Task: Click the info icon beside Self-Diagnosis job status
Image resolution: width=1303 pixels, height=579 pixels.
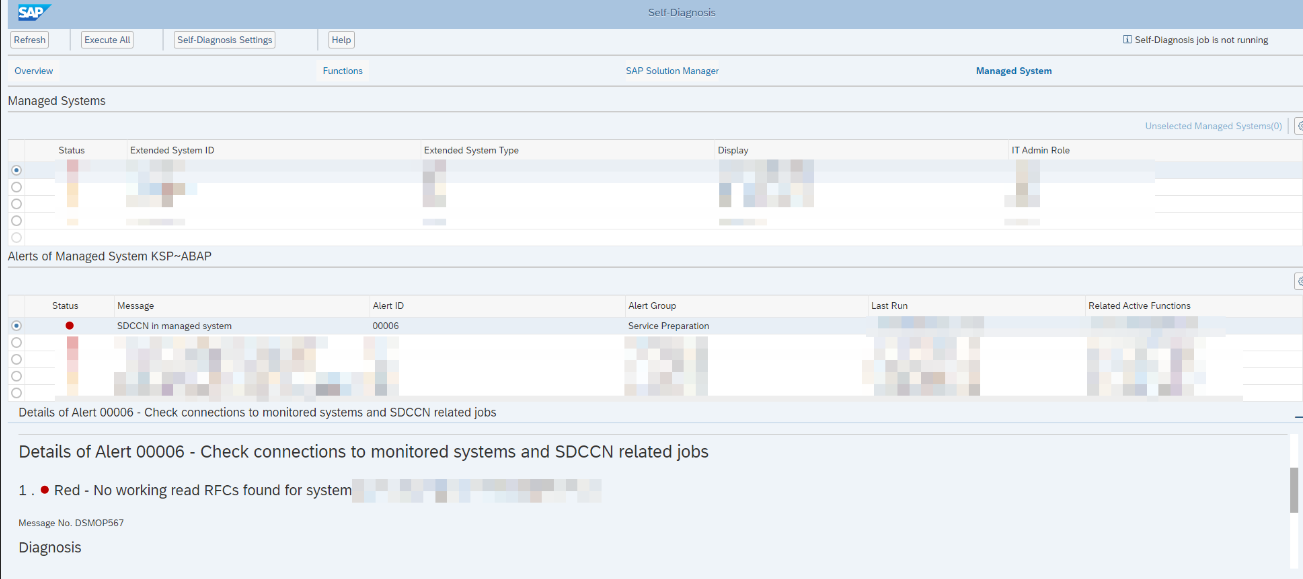Action: [1127, 40]
